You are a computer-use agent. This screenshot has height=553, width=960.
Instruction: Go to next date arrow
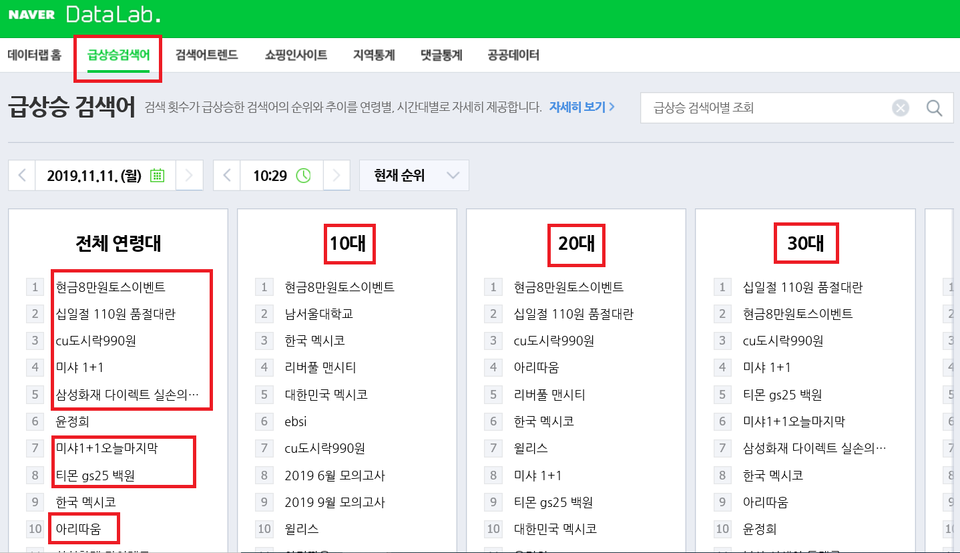[x=189, y=176]
